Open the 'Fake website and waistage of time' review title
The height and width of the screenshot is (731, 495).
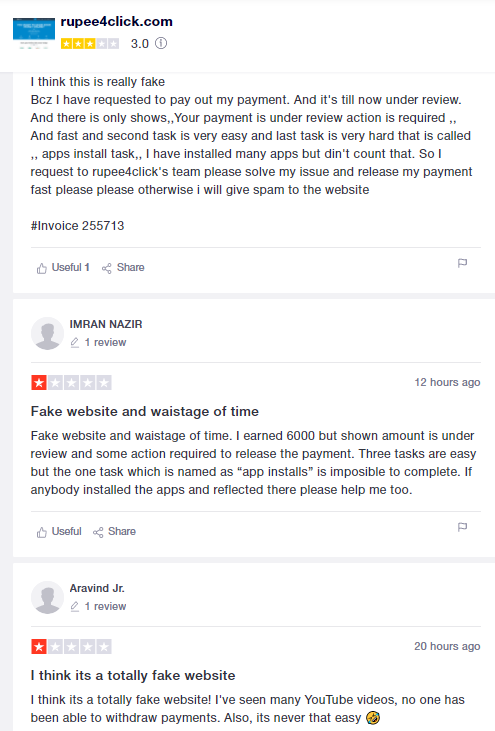coord(144,412)
